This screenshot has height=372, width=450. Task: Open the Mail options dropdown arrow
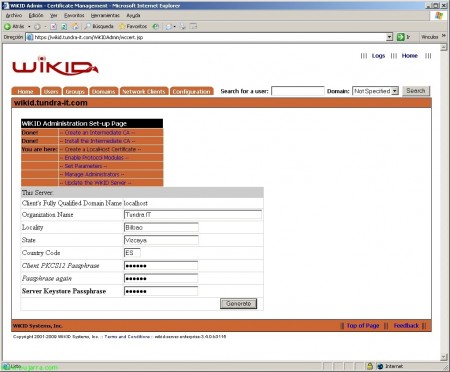[x=175, y=26]
